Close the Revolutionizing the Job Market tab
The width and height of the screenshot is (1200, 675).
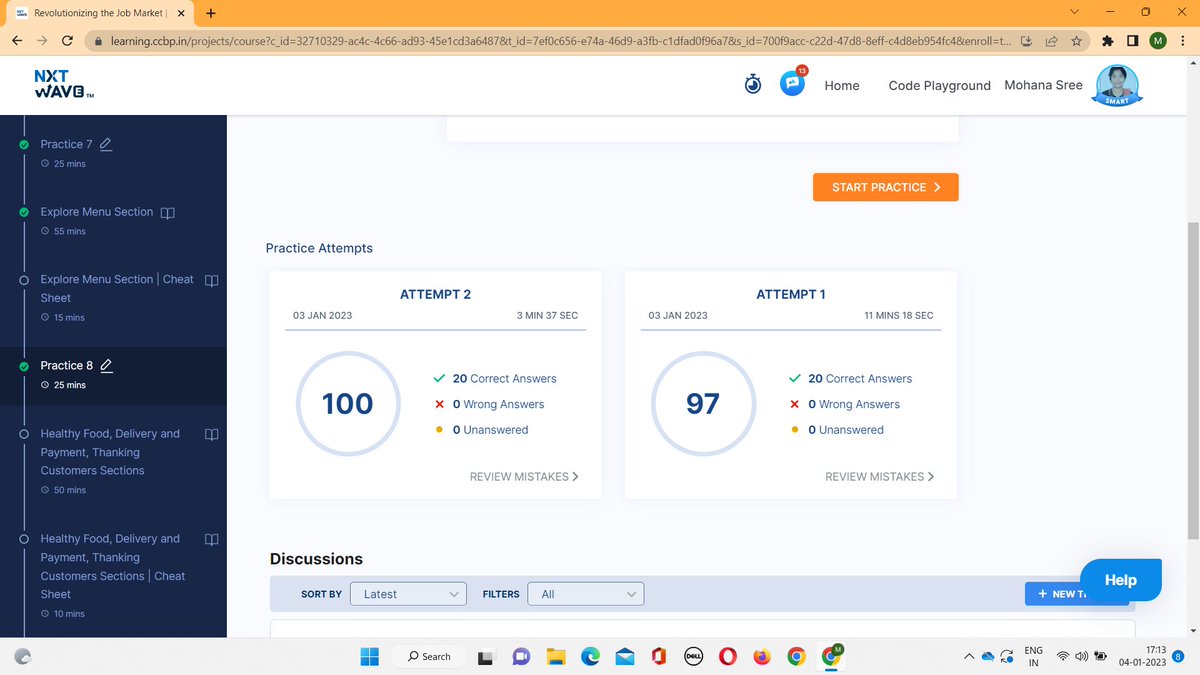(x=181, y=14)
